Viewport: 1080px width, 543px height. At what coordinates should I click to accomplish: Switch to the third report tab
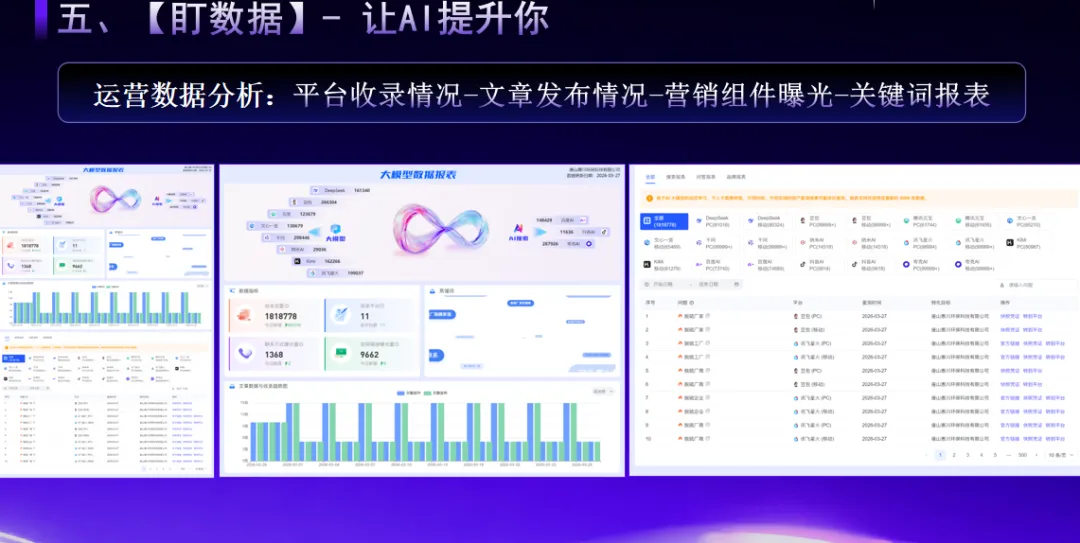[705, 177]
